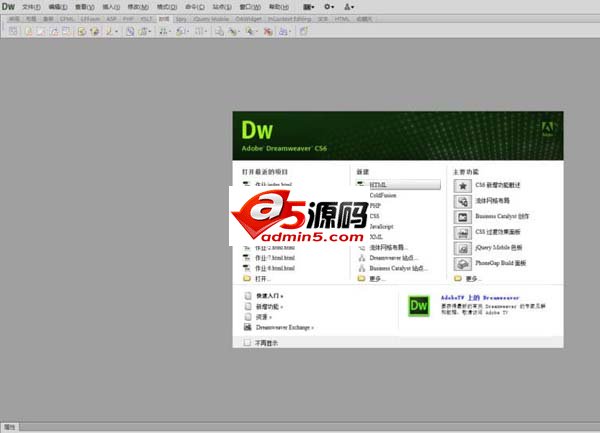Open the 修改(M) menu
This screenshot has height=433, width=600.
138,7
